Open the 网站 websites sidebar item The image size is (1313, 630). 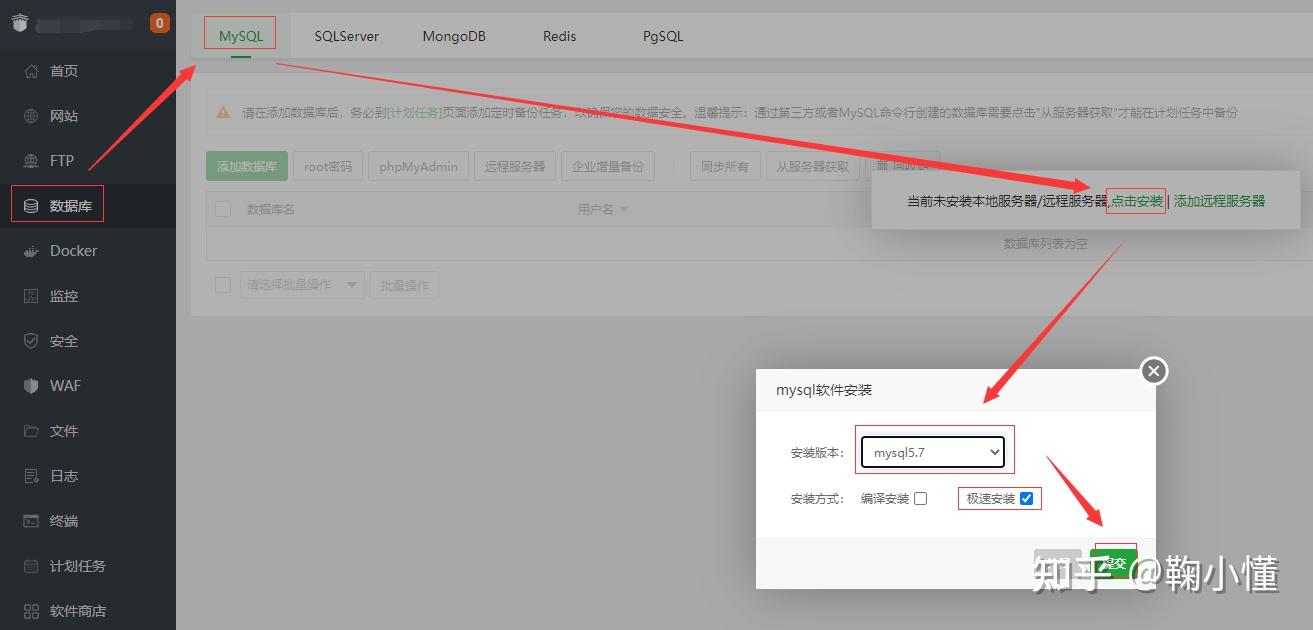tap(87, 116)
